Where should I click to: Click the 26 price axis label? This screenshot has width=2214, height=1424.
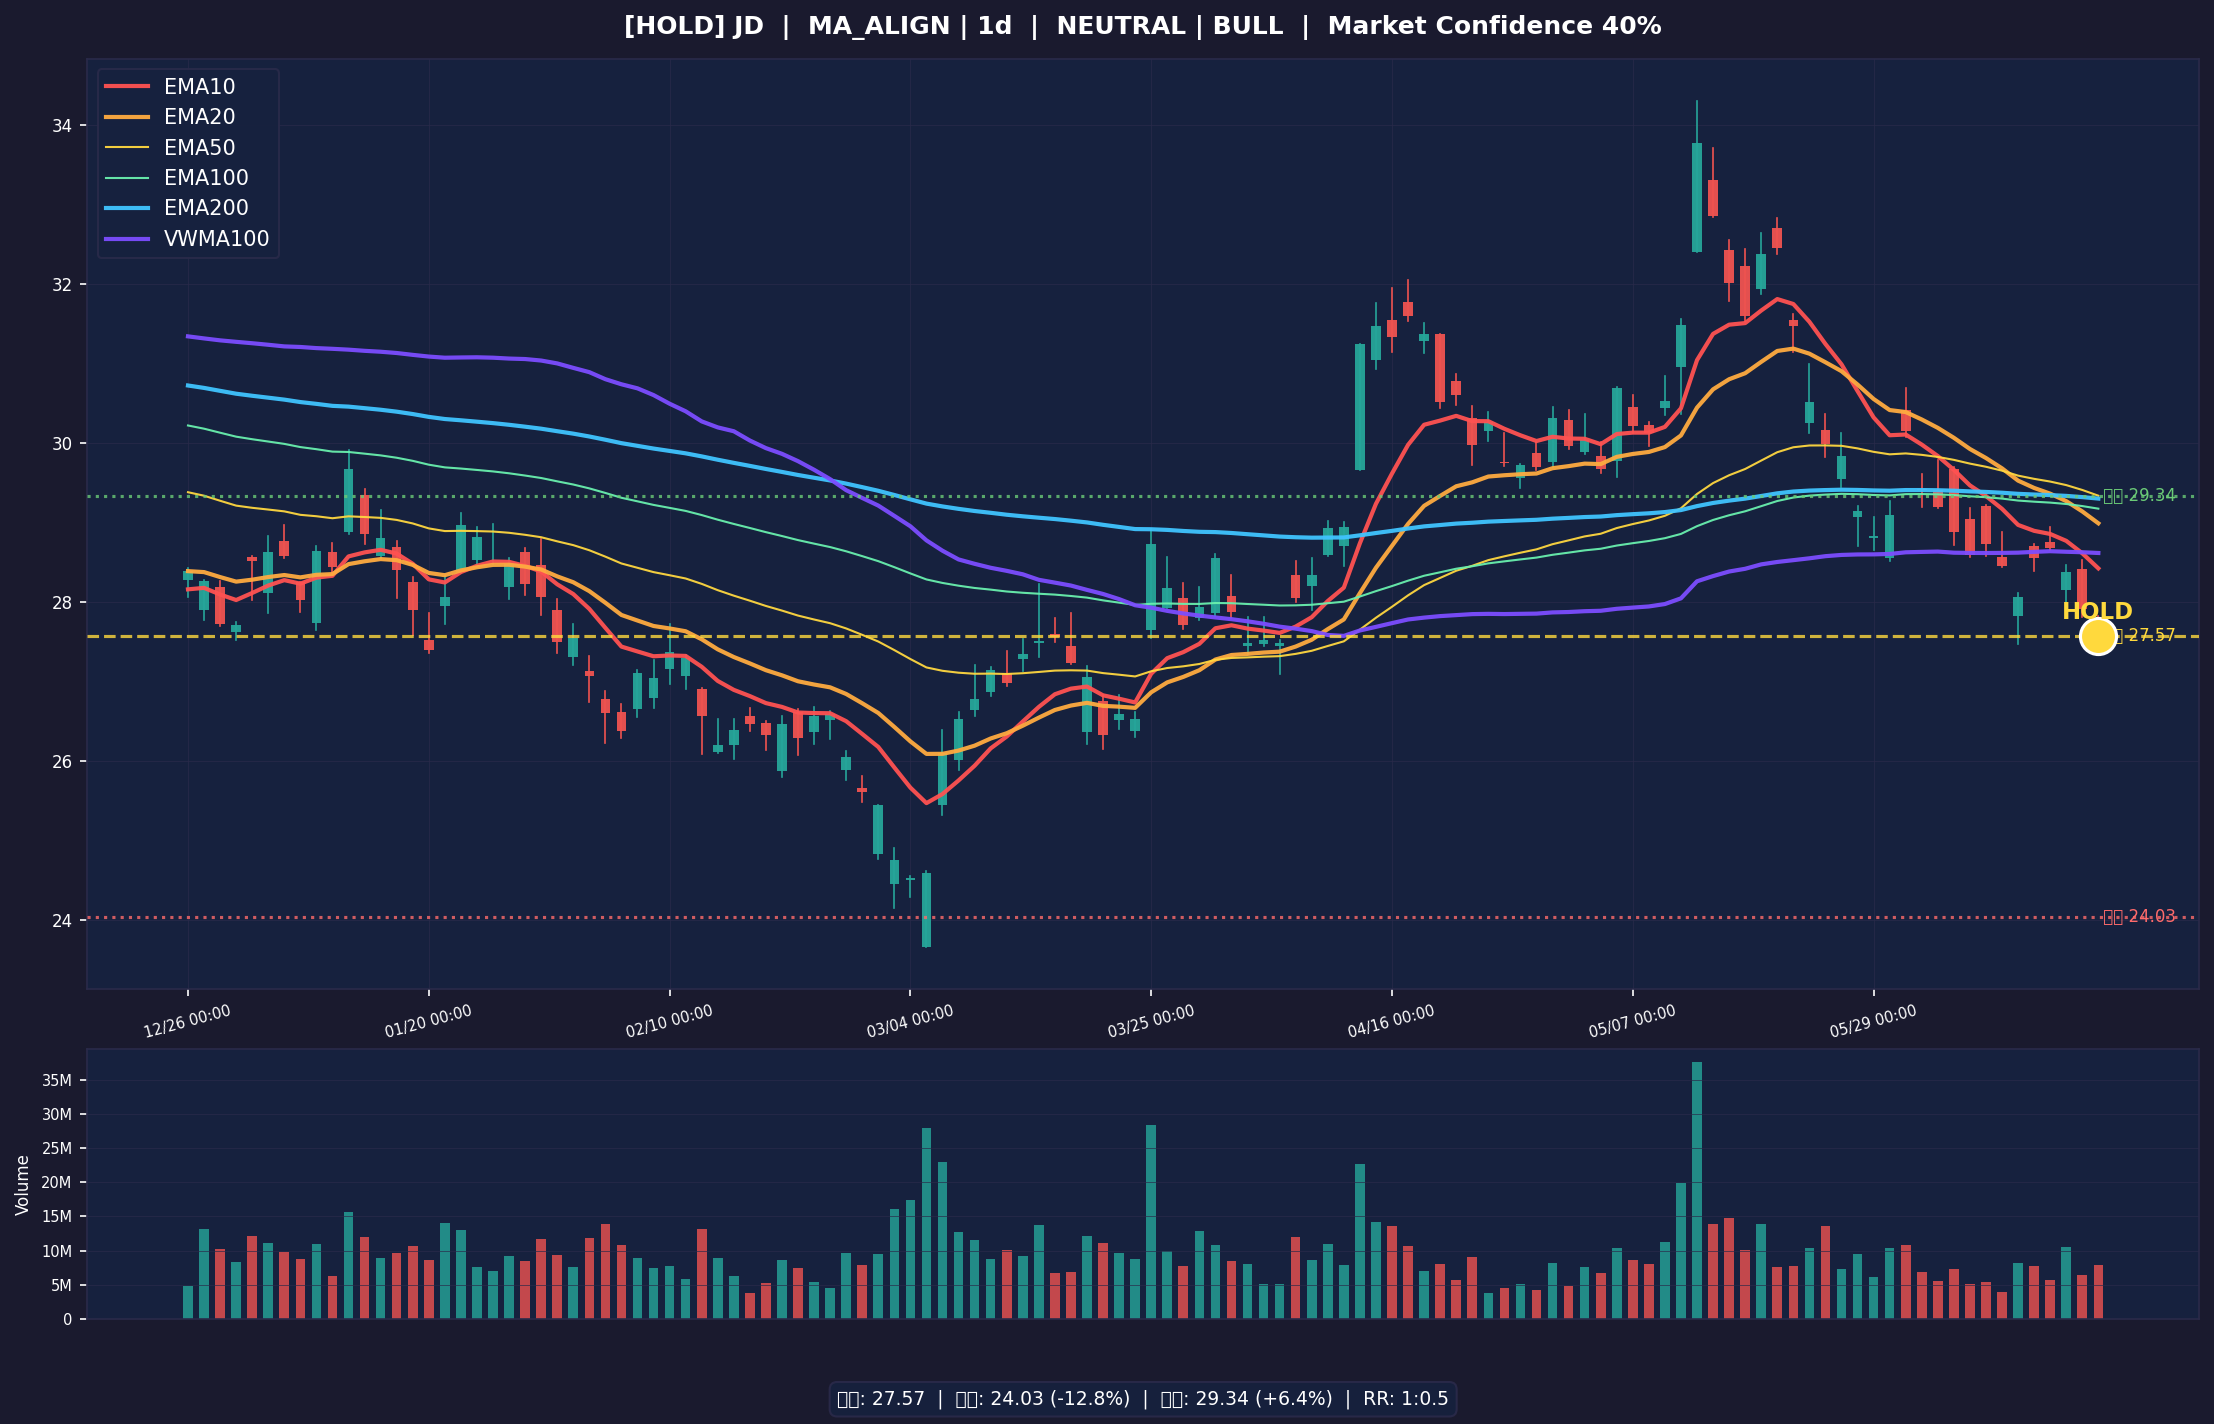[x=62, y=762]
